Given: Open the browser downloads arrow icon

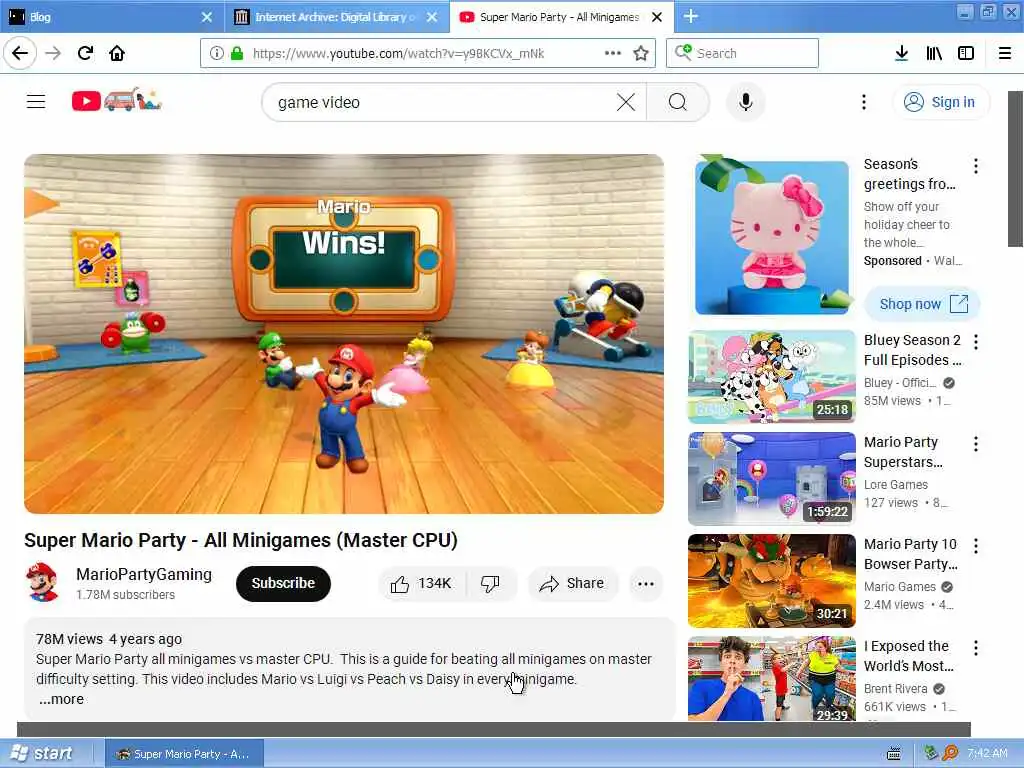Looking at the screenshot, I should coord(901,53).
